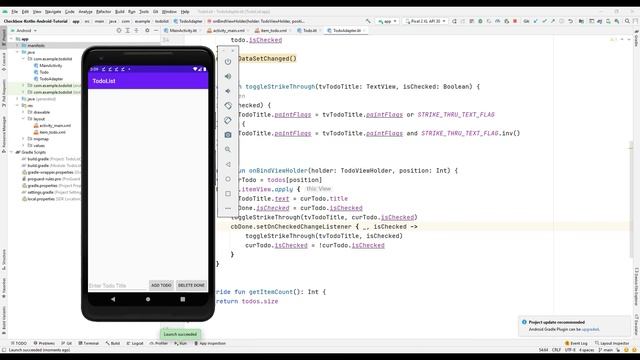The image size is (640, 360).
Task: Hide the project panel with minus icon
Action: pos(156,30)
